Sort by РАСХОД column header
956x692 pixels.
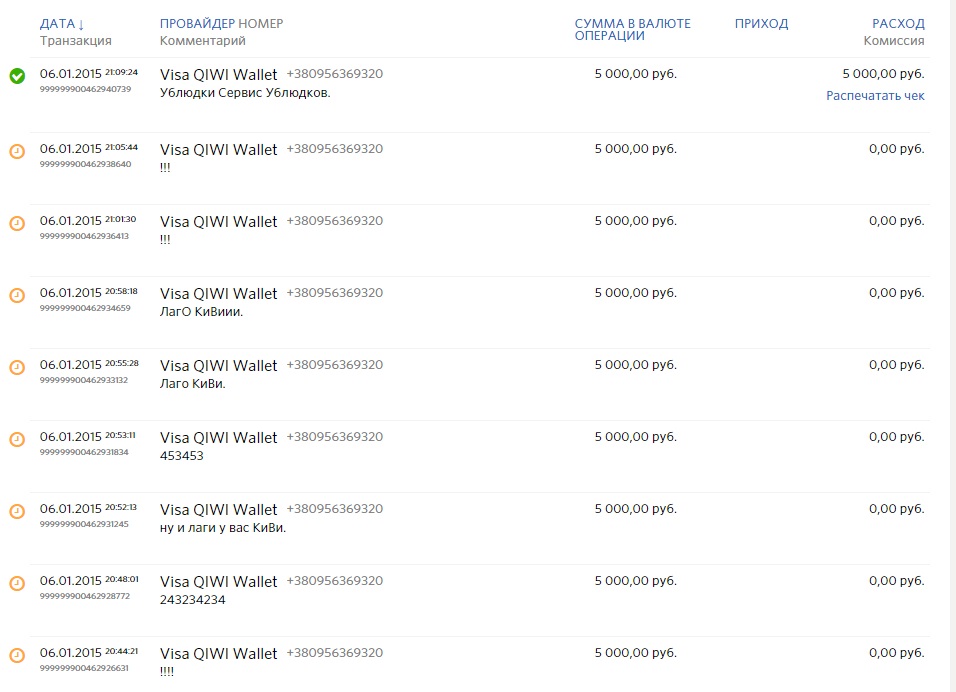[898, 24]
